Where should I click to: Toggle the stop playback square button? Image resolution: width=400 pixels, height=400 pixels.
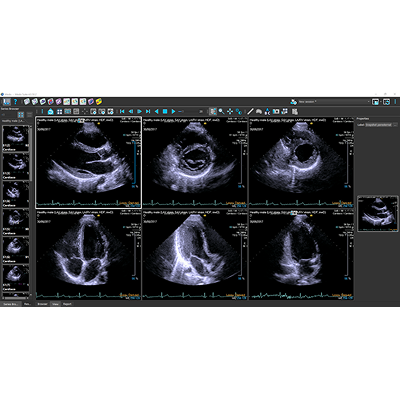[165, 111]
